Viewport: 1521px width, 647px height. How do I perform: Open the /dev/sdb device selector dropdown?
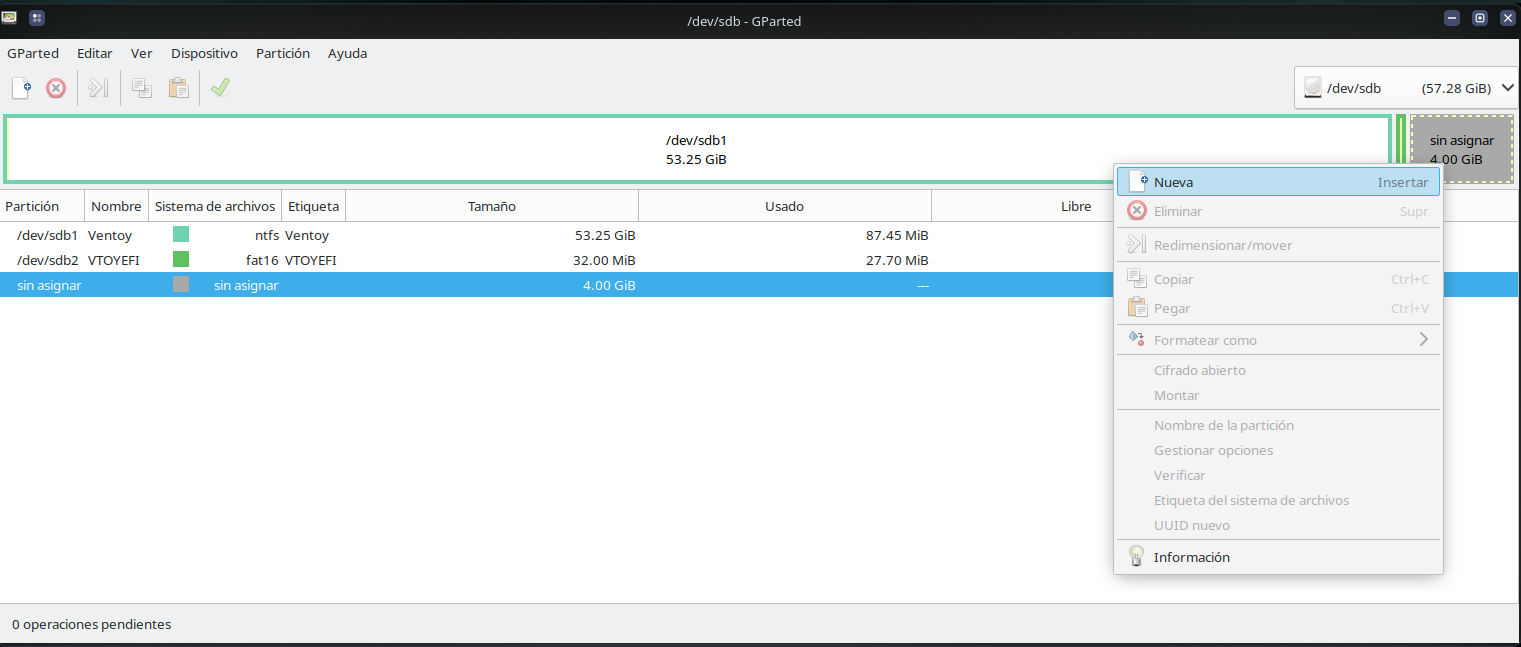coord(1406,88)
